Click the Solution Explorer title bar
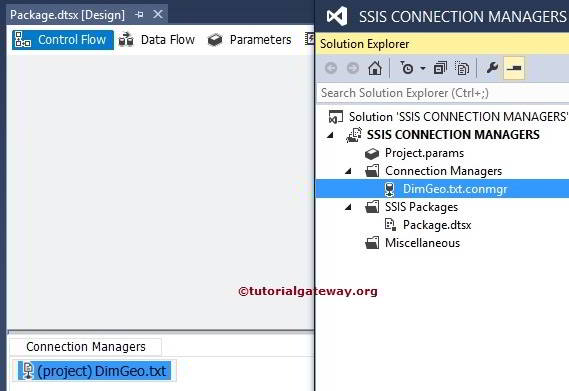This screenshot has width=569, height=391. coord(442,44)
